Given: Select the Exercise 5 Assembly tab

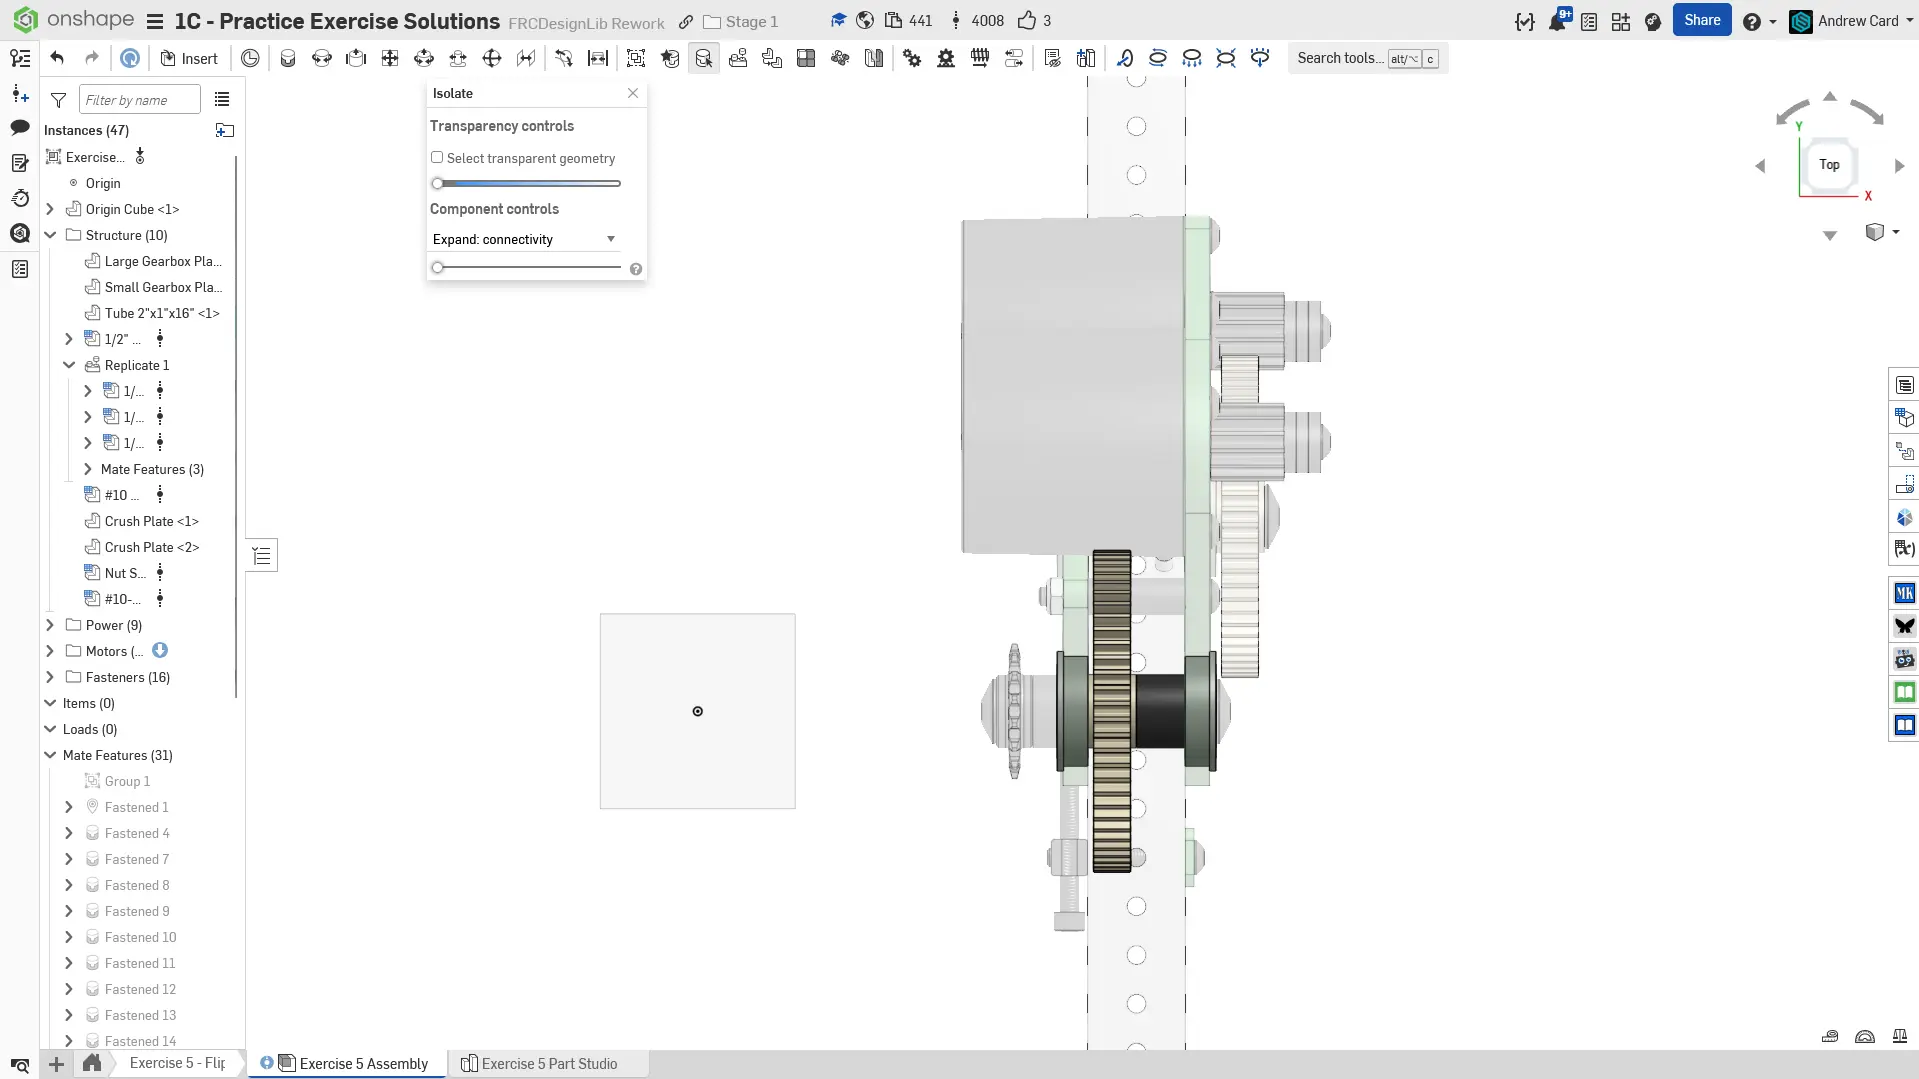Looking at the screenshot, I should (x=363, y=1064).
